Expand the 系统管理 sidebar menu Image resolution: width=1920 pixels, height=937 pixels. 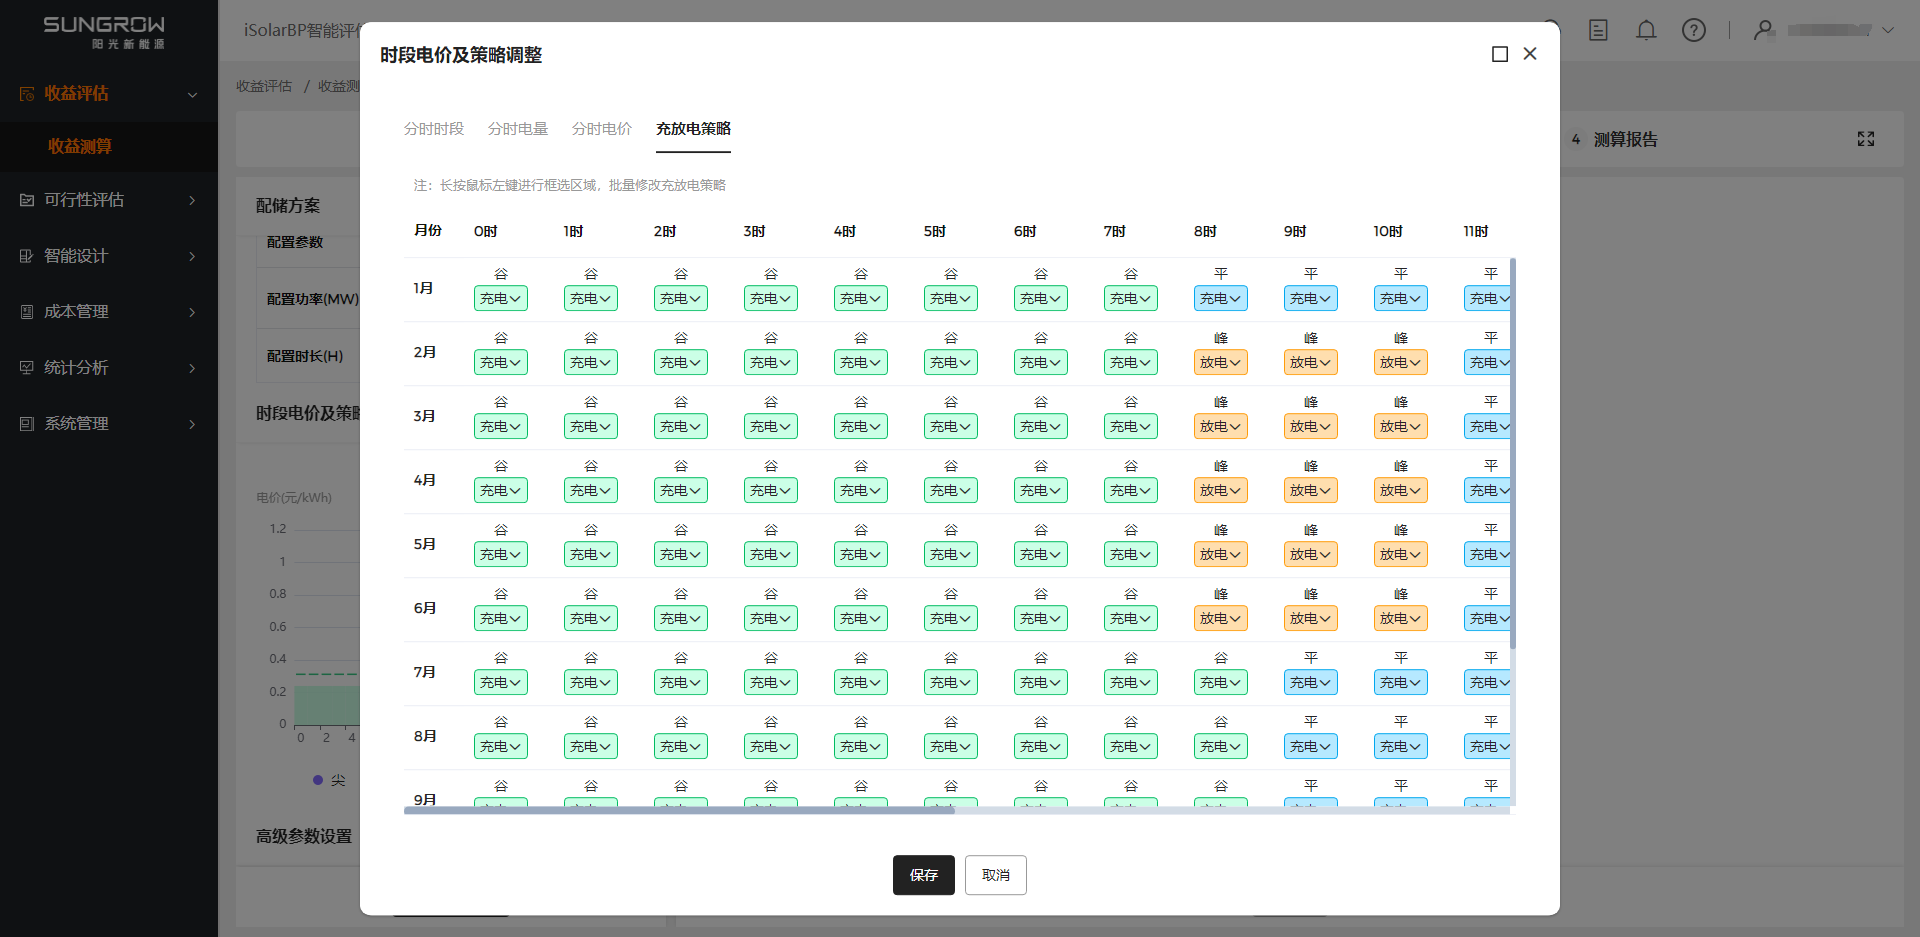click(108, 424)
